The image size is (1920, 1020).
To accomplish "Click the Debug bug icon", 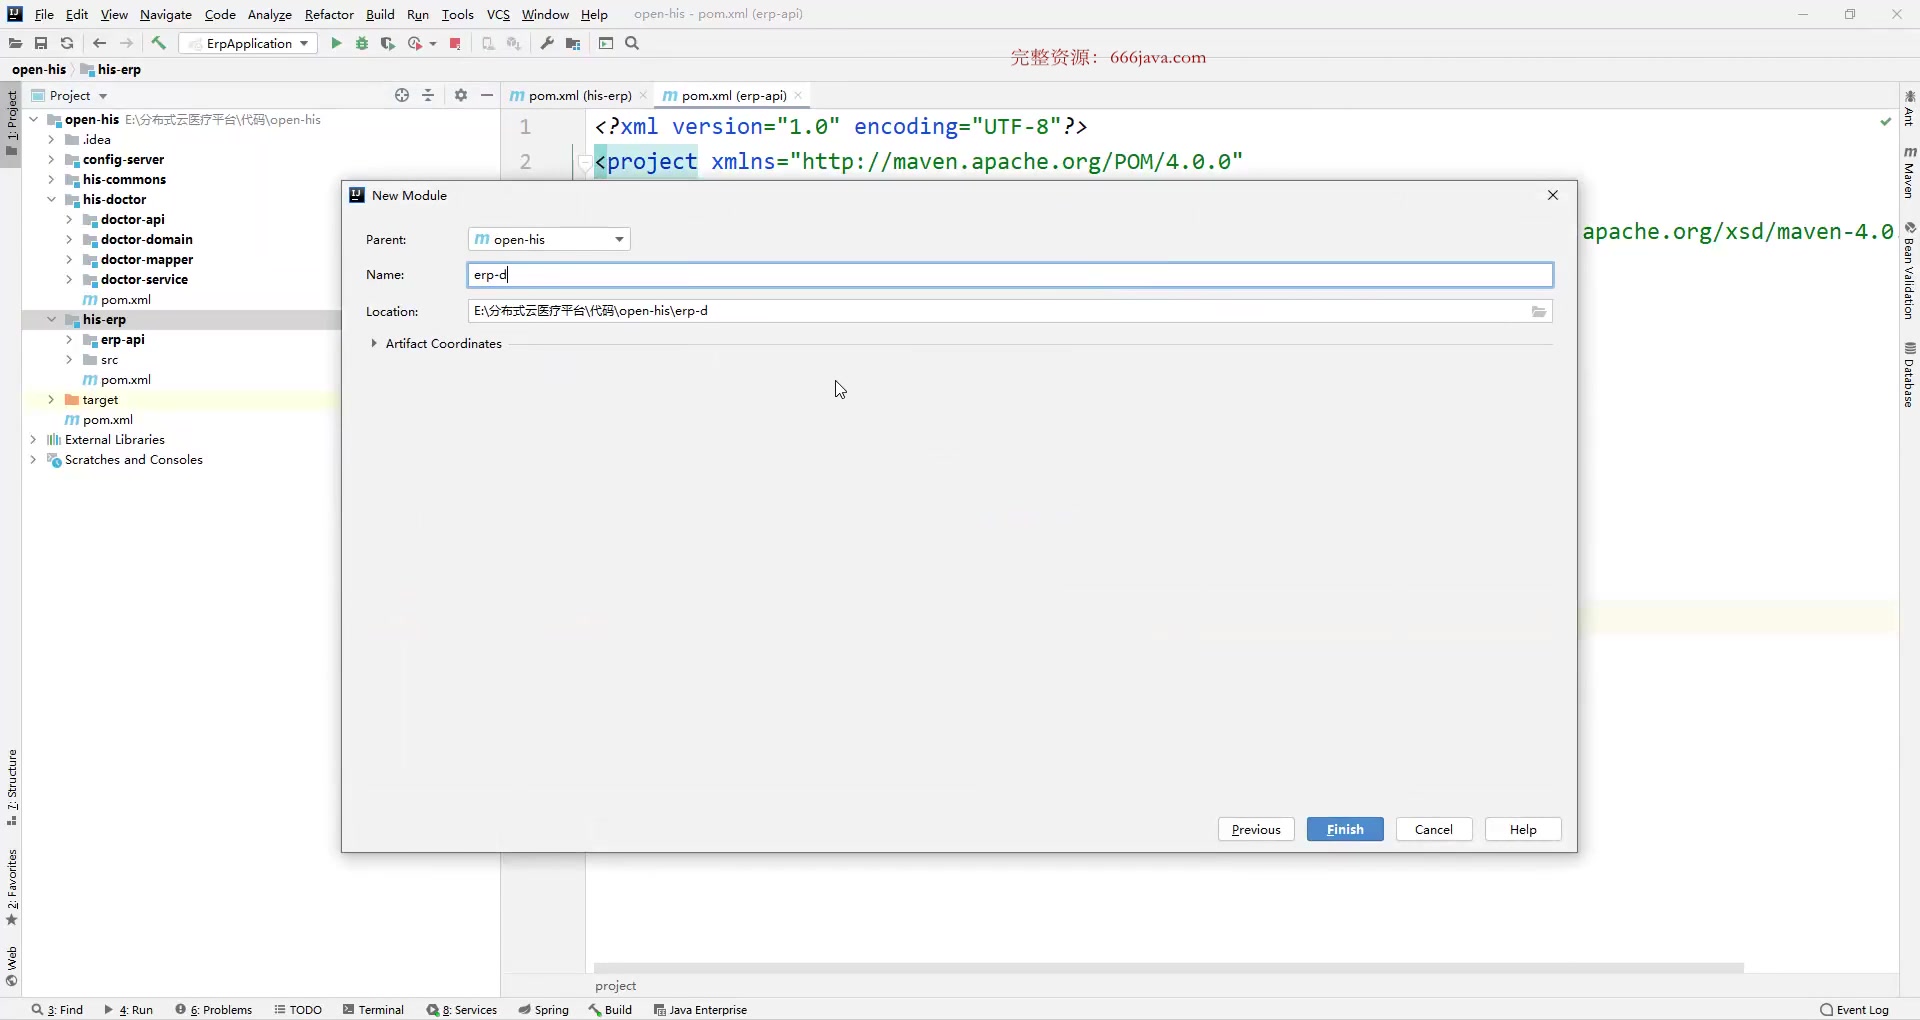I will [x=362, y=43].
